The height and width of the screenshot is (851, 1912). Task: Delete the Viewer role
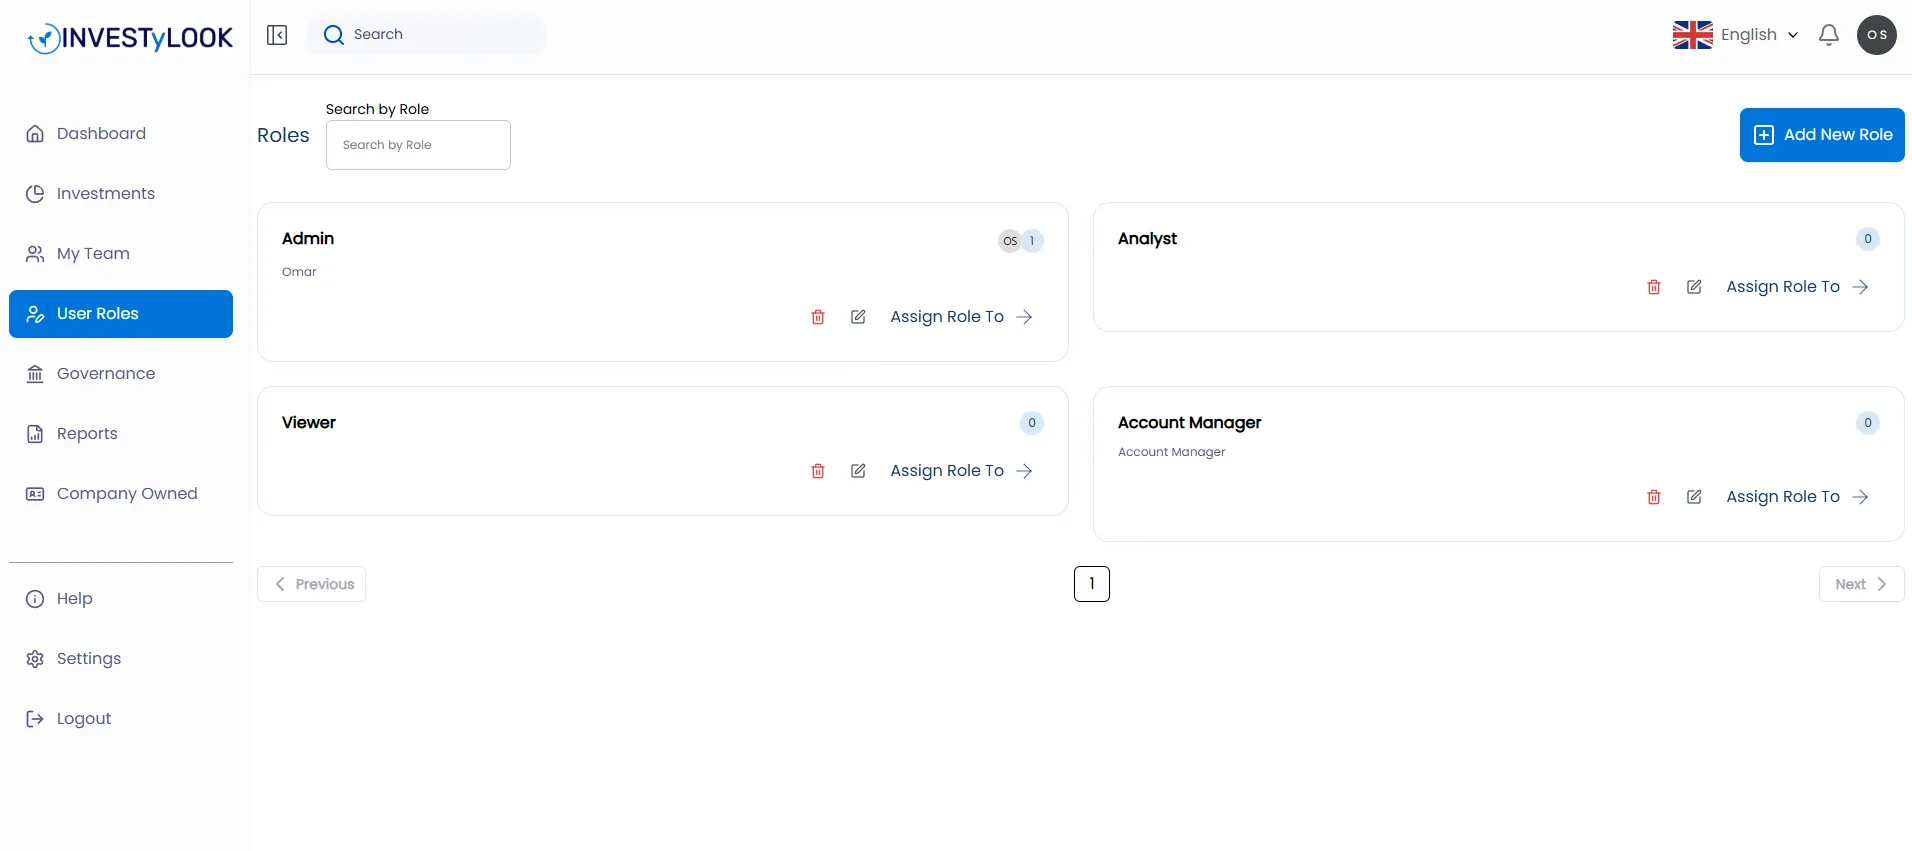point(818,471)
